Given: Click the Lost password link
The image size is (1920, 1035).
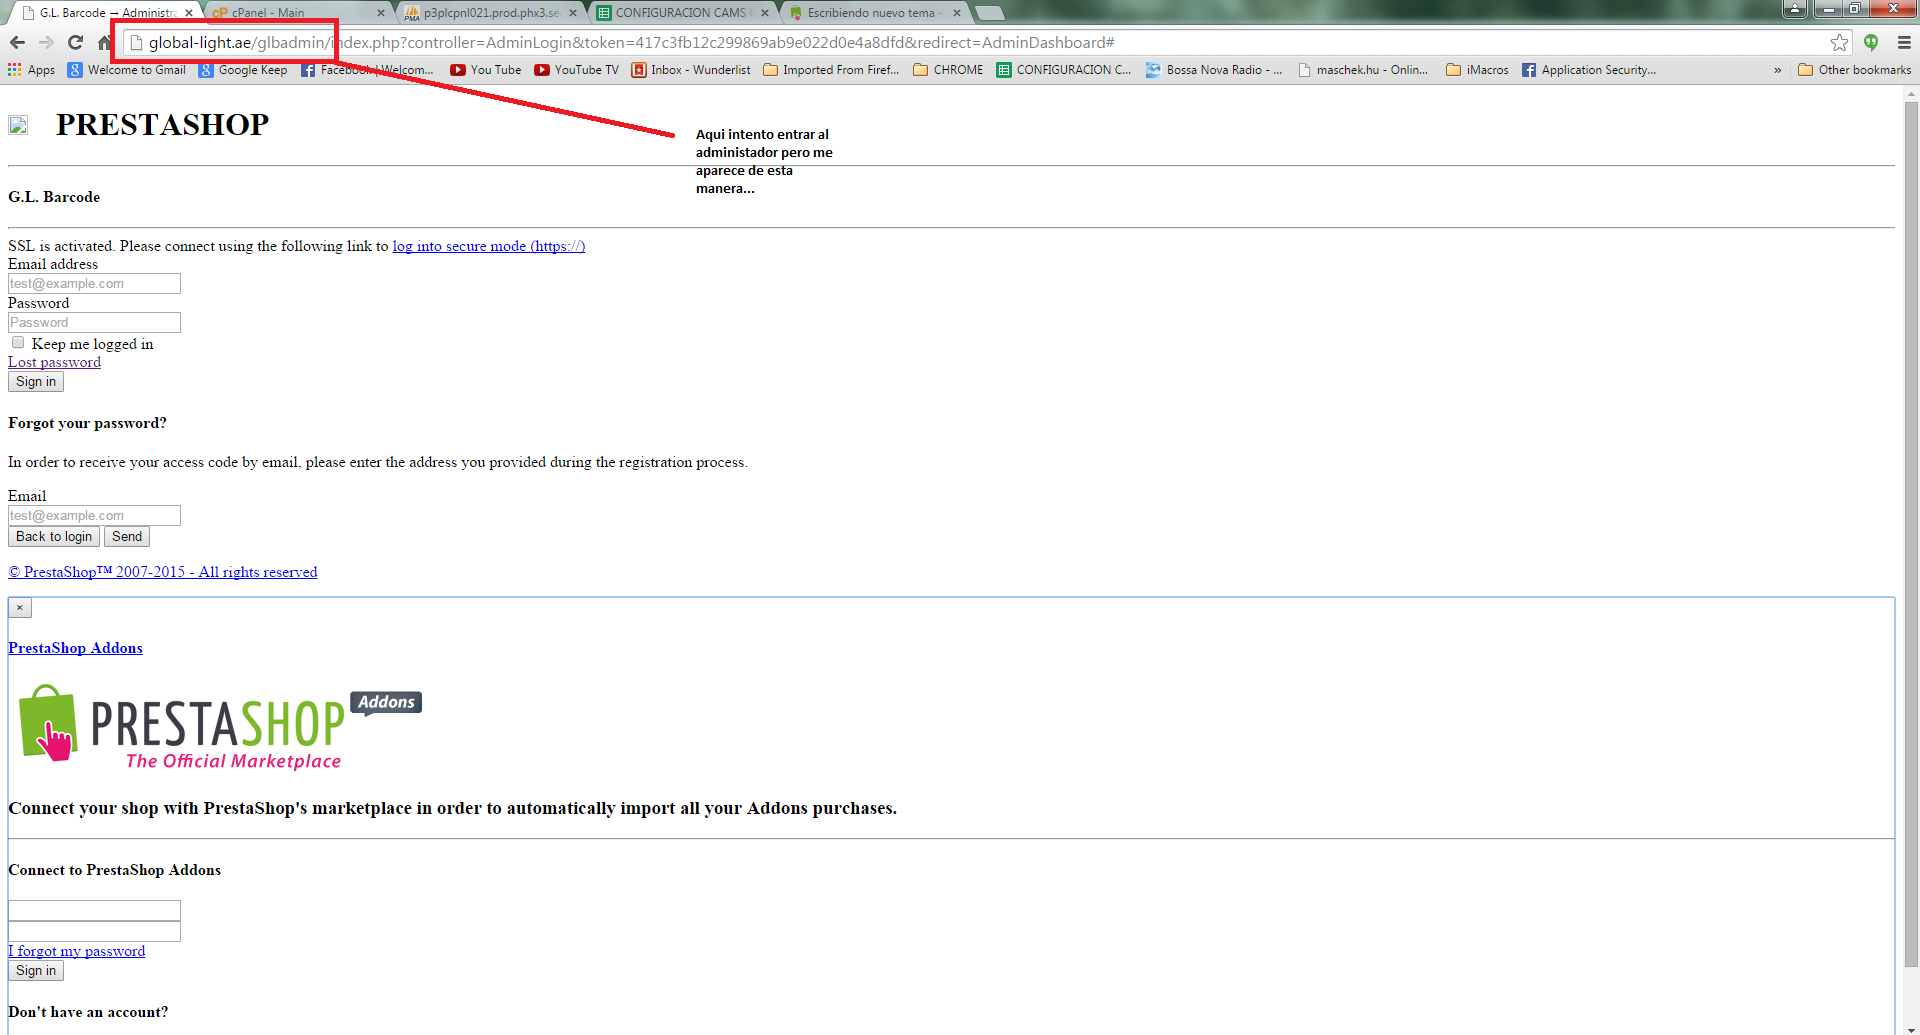Looking at the screenshot, I should [x=54, y=363].
